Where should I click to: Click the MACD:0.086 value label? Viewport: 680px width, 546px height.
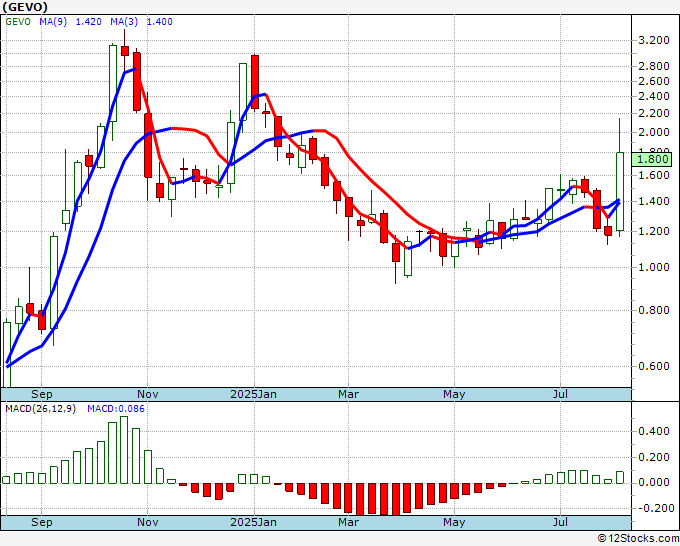pos(116,409)
